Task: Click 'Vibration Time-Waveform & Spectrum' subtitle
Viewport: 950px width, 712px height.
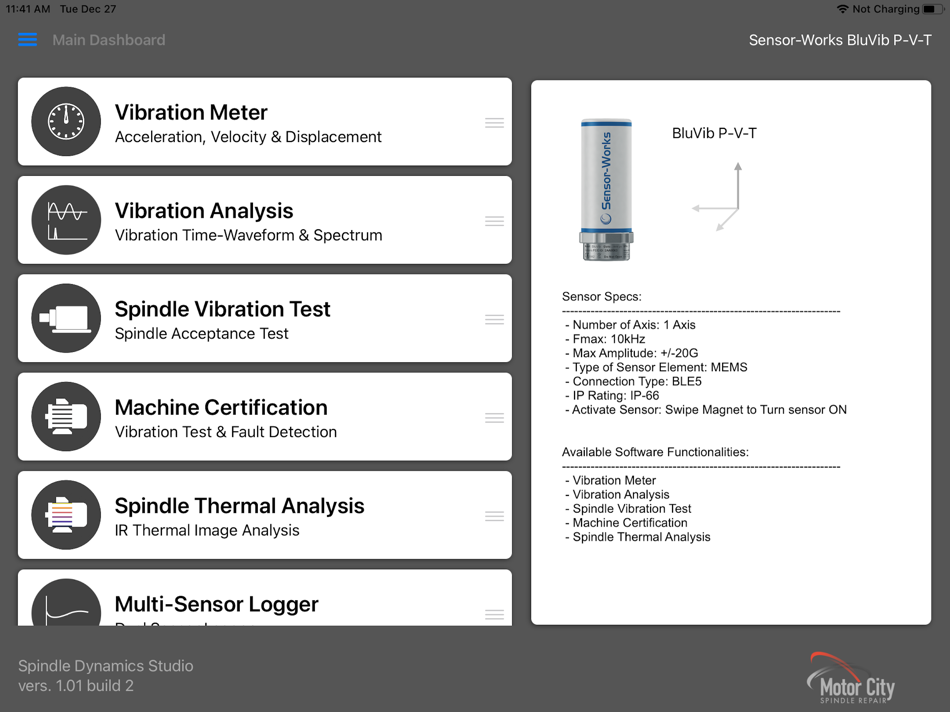Action: [248, 235]
